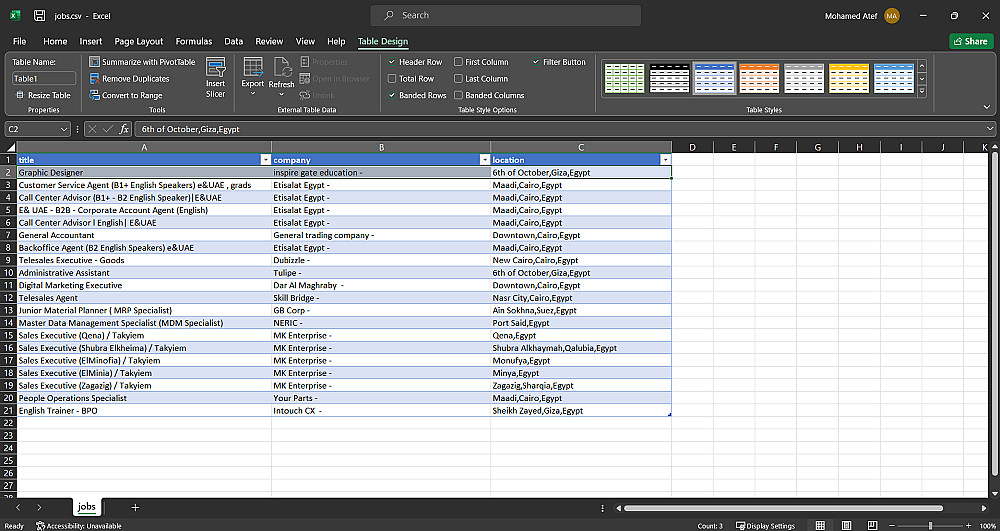Go to previous sheet arrow

click(x=18, y=507)
